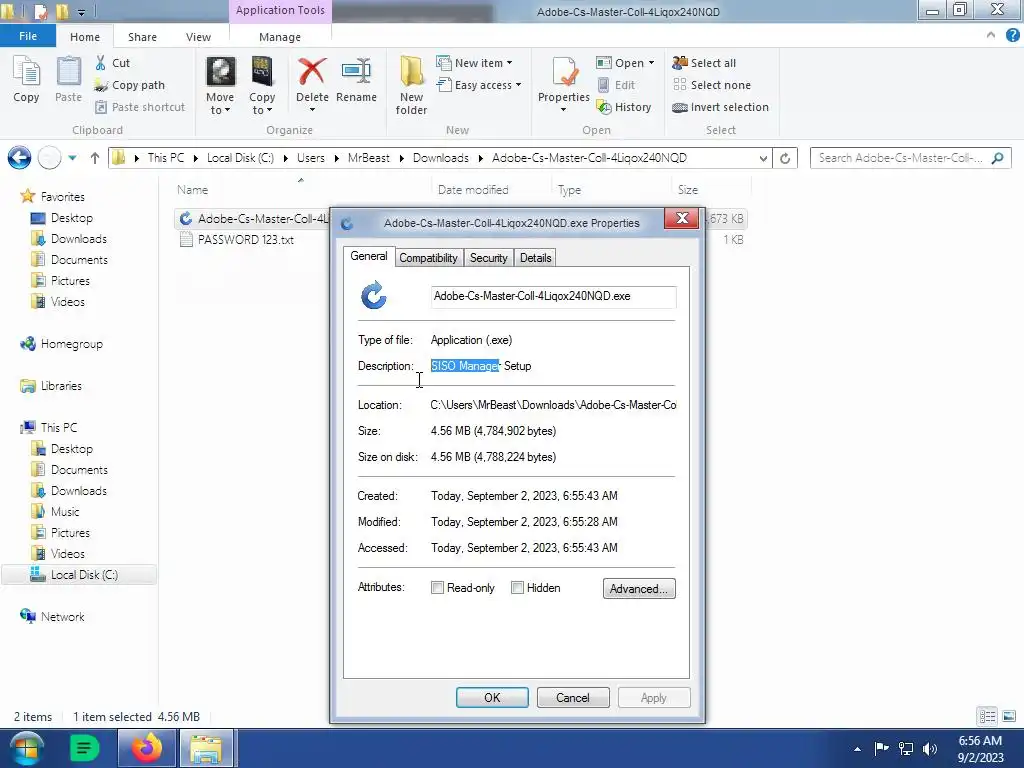Image resolution: width=1024 pixels, height=768 pixels.
Task: Click the Paste icon in ribbon
Action: coord(68,80)
